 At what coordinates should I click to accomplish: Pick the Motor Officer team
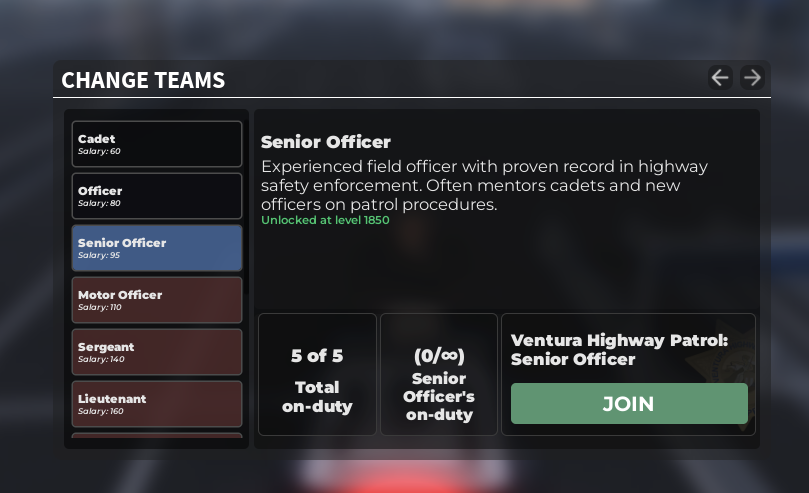157,300
